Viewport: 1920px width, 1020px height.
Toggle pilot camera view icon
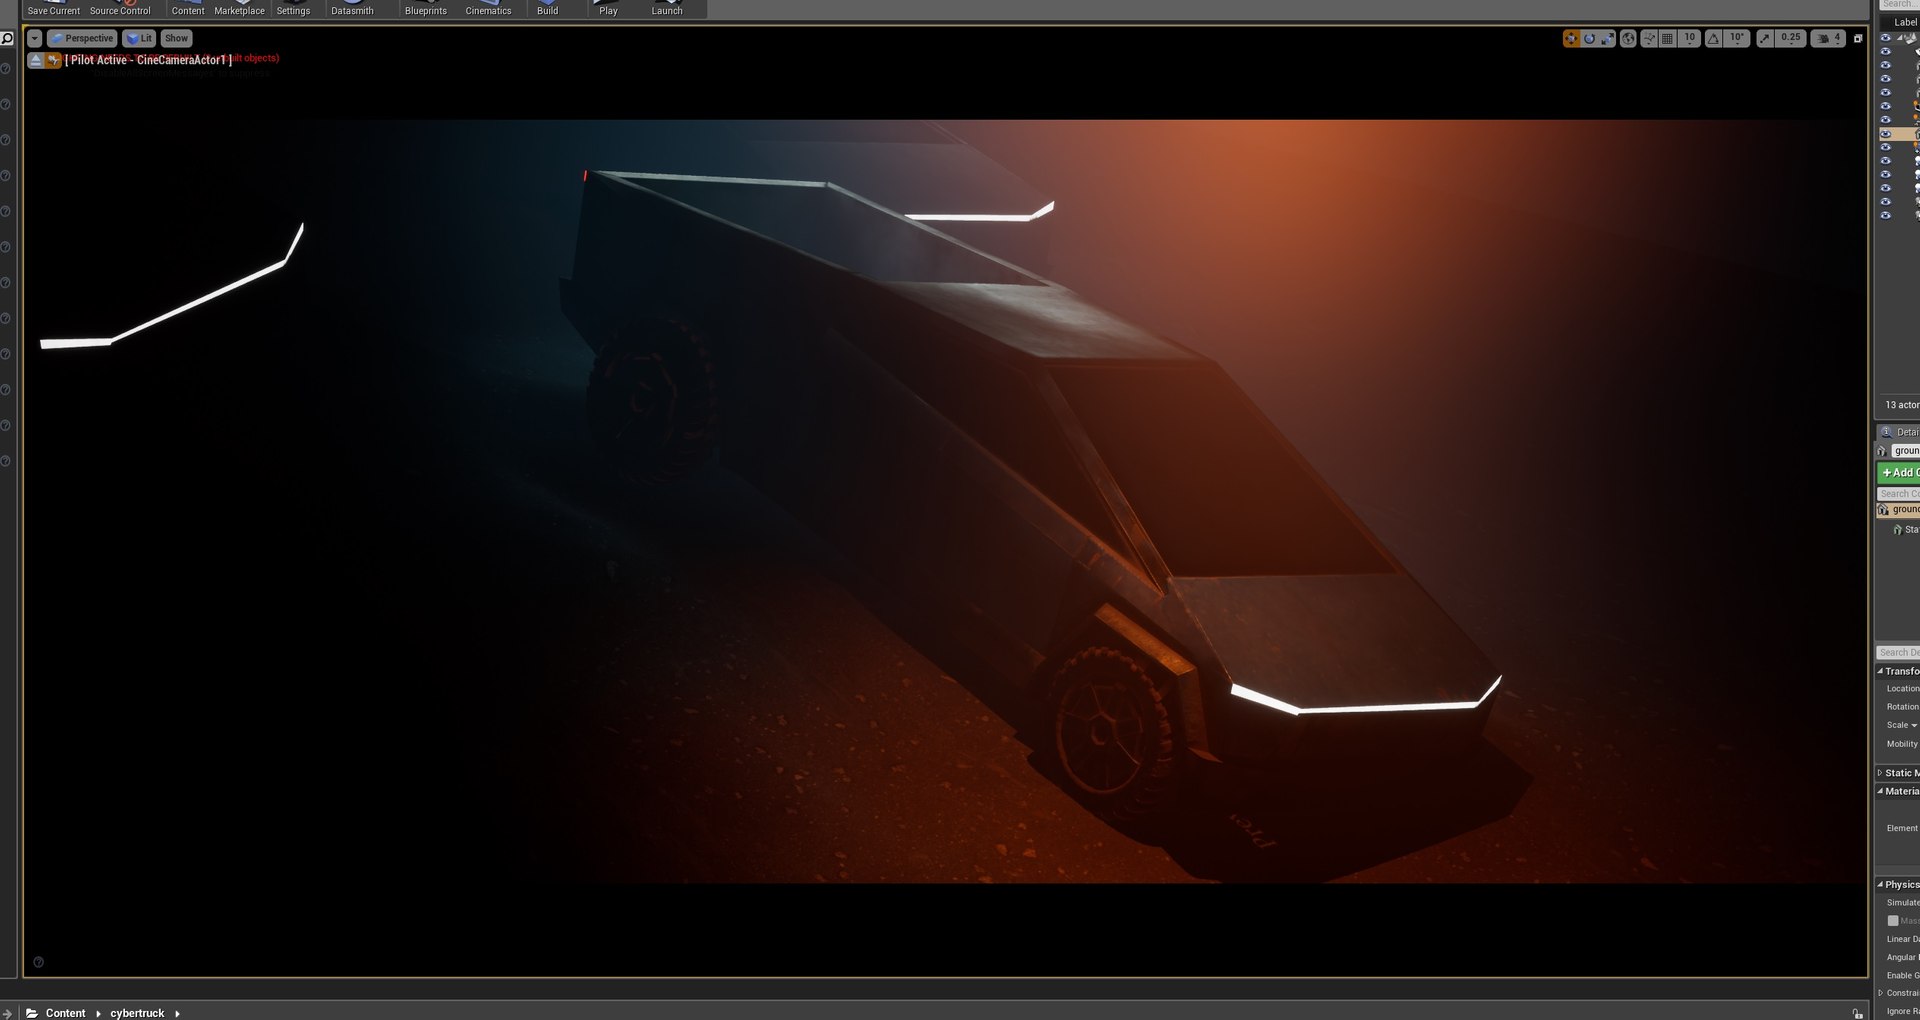coord(53,60)
